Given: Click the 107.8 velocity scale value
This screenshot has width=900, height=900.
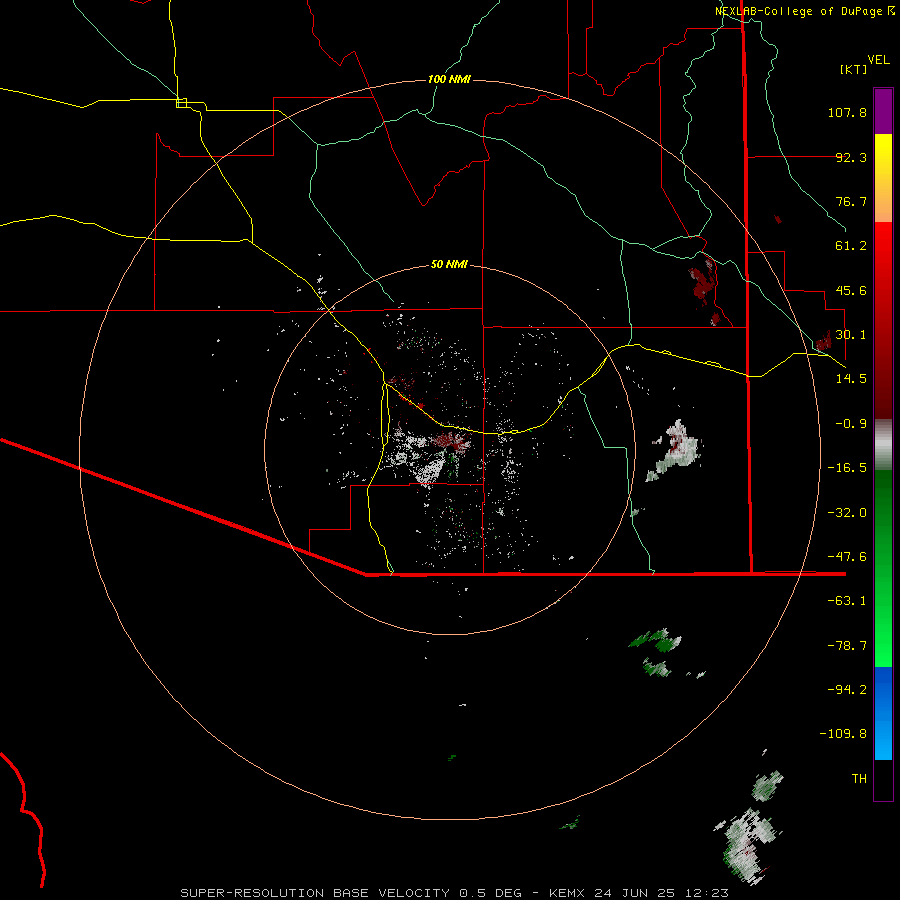Looking at the screenshot, I should (847, 112).
